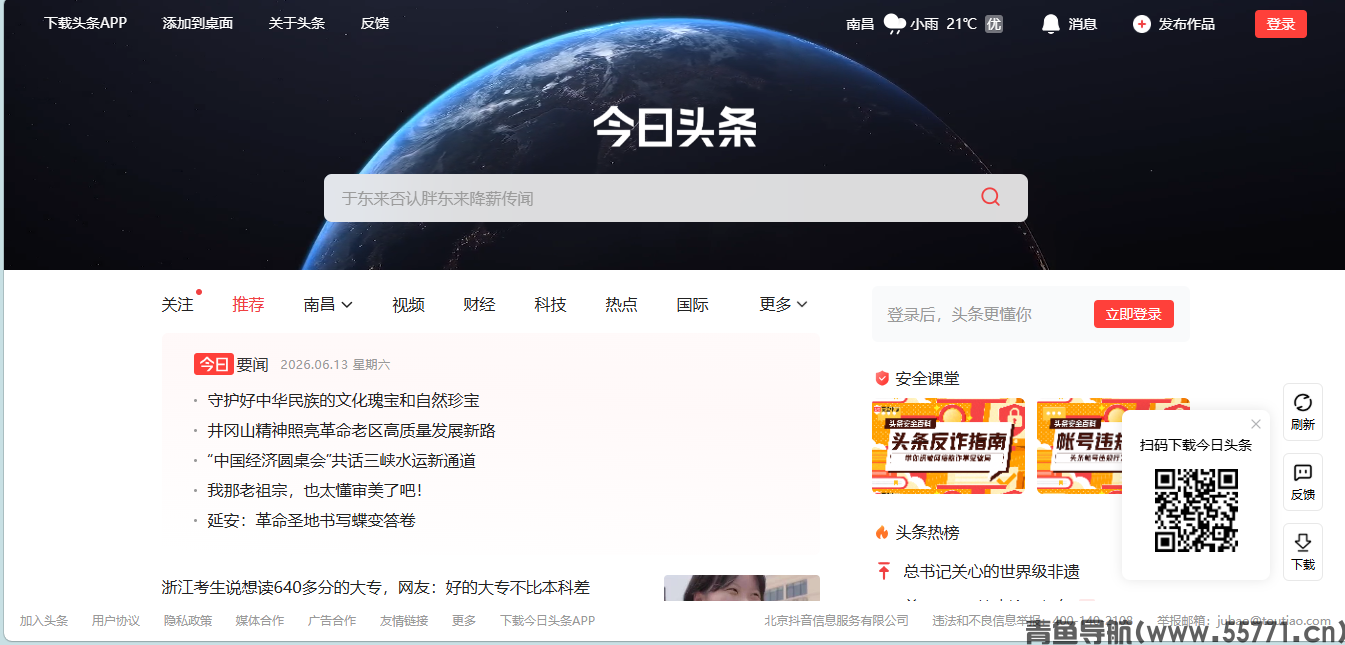Open the 国际 tab
1345x645 pixels.
click(692, 304)
